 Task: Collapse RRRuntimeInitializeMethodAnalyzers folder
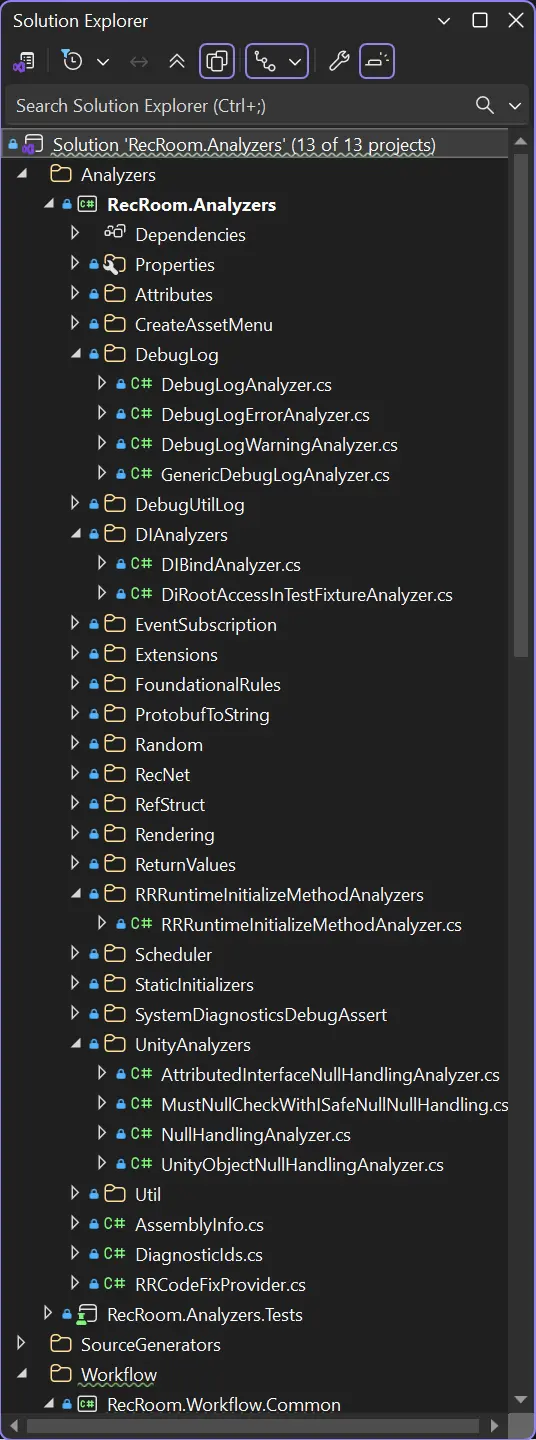(x=74, y=895)
